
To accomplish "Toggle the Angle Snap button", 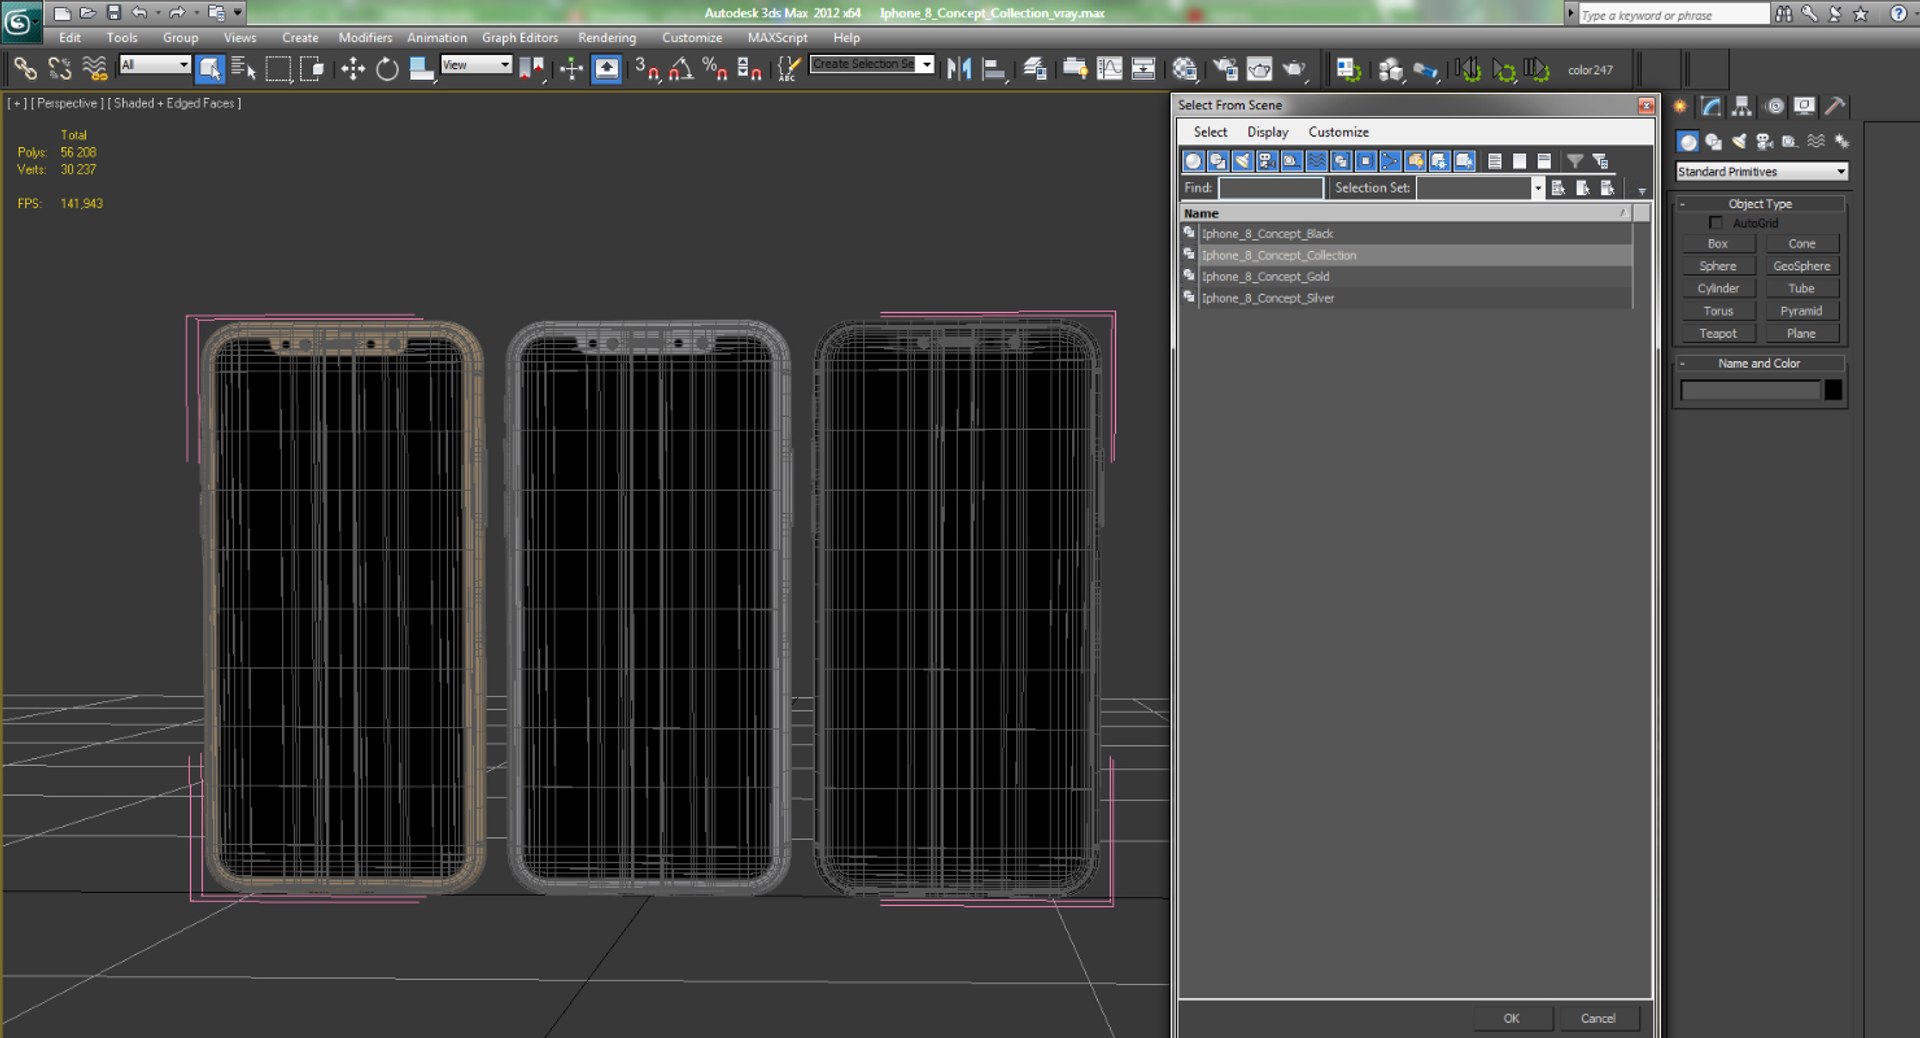I will tap(681, 69).
